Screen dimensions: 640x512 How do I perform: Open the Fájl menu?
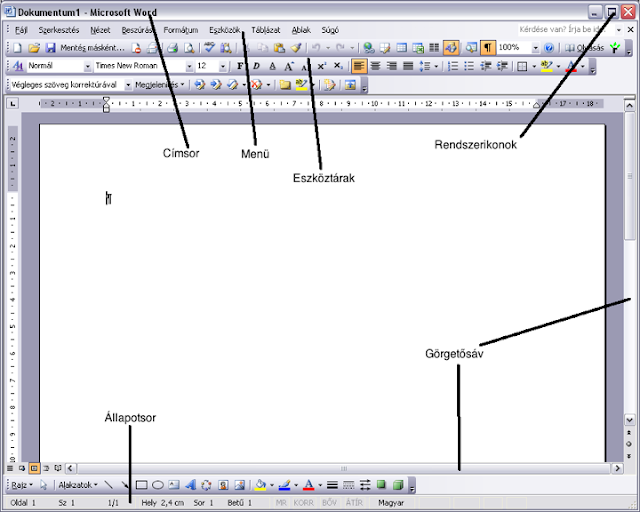[x=21, y=30]
